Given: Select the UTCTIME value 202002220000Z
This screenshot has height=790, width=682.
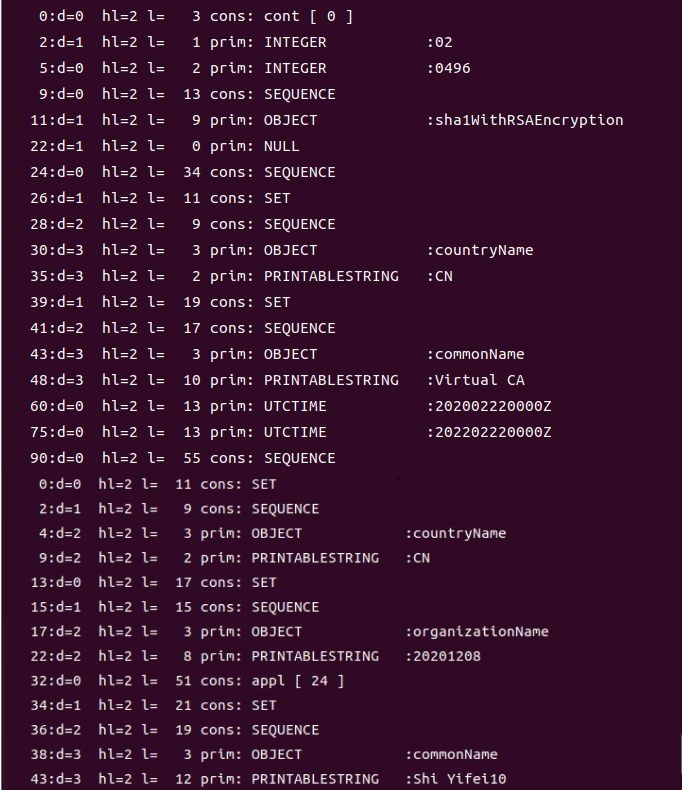Looking at the screenshot, I should [490, 406].
